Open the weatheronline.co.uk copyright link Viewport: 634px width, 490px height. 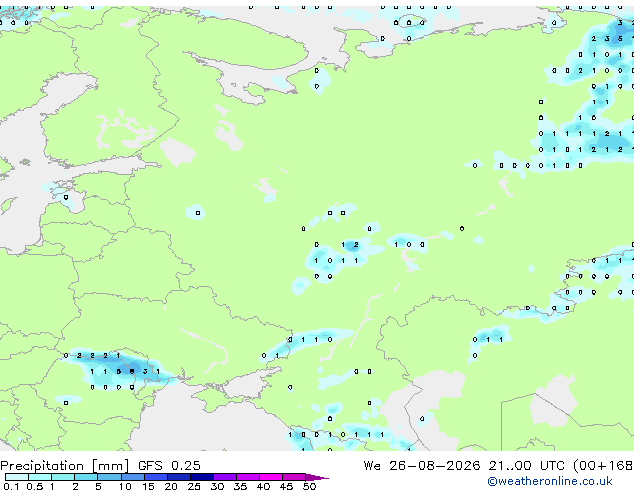(550, 481)
